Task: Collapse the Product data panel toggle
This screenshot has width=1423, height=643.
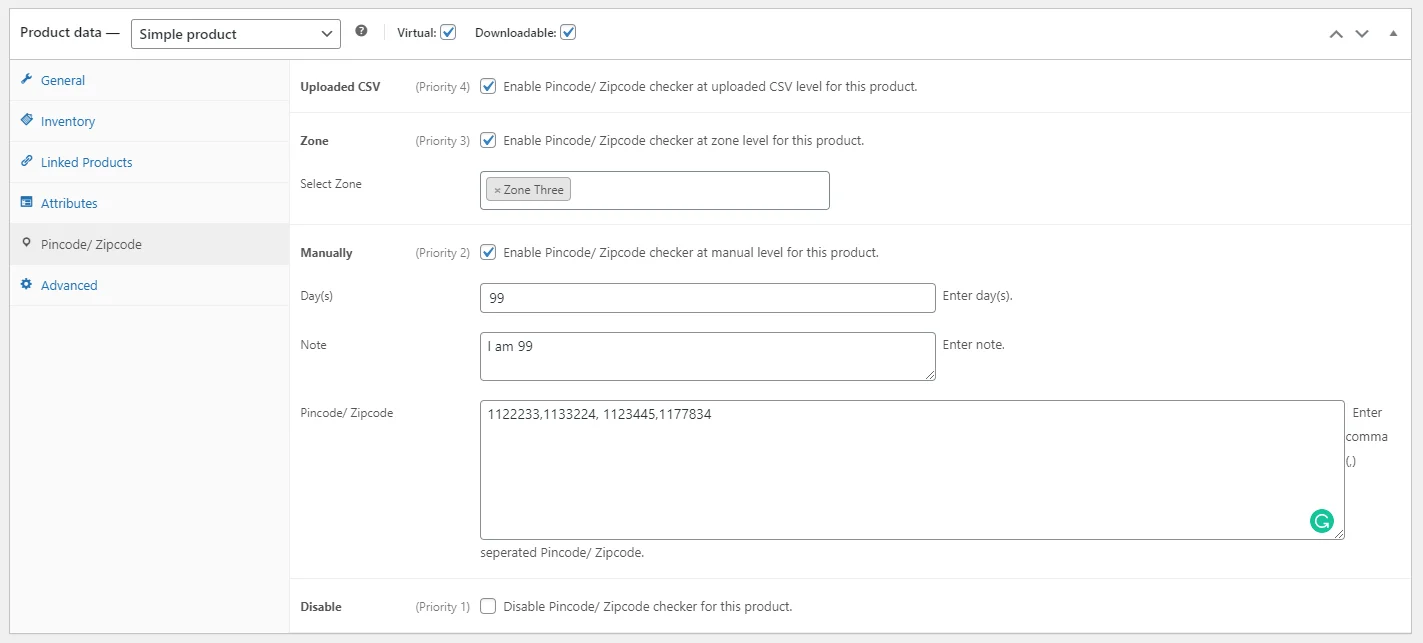Action: [x=1393, y=34]
